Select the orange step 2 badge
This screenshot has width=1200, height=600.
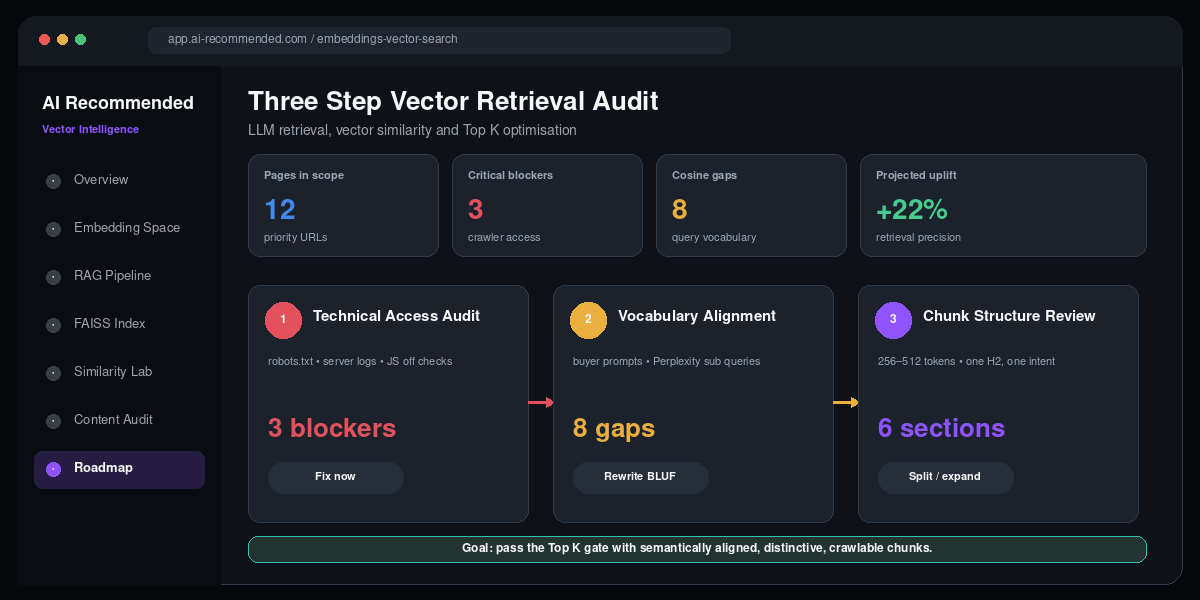click(x=588, y=320)
